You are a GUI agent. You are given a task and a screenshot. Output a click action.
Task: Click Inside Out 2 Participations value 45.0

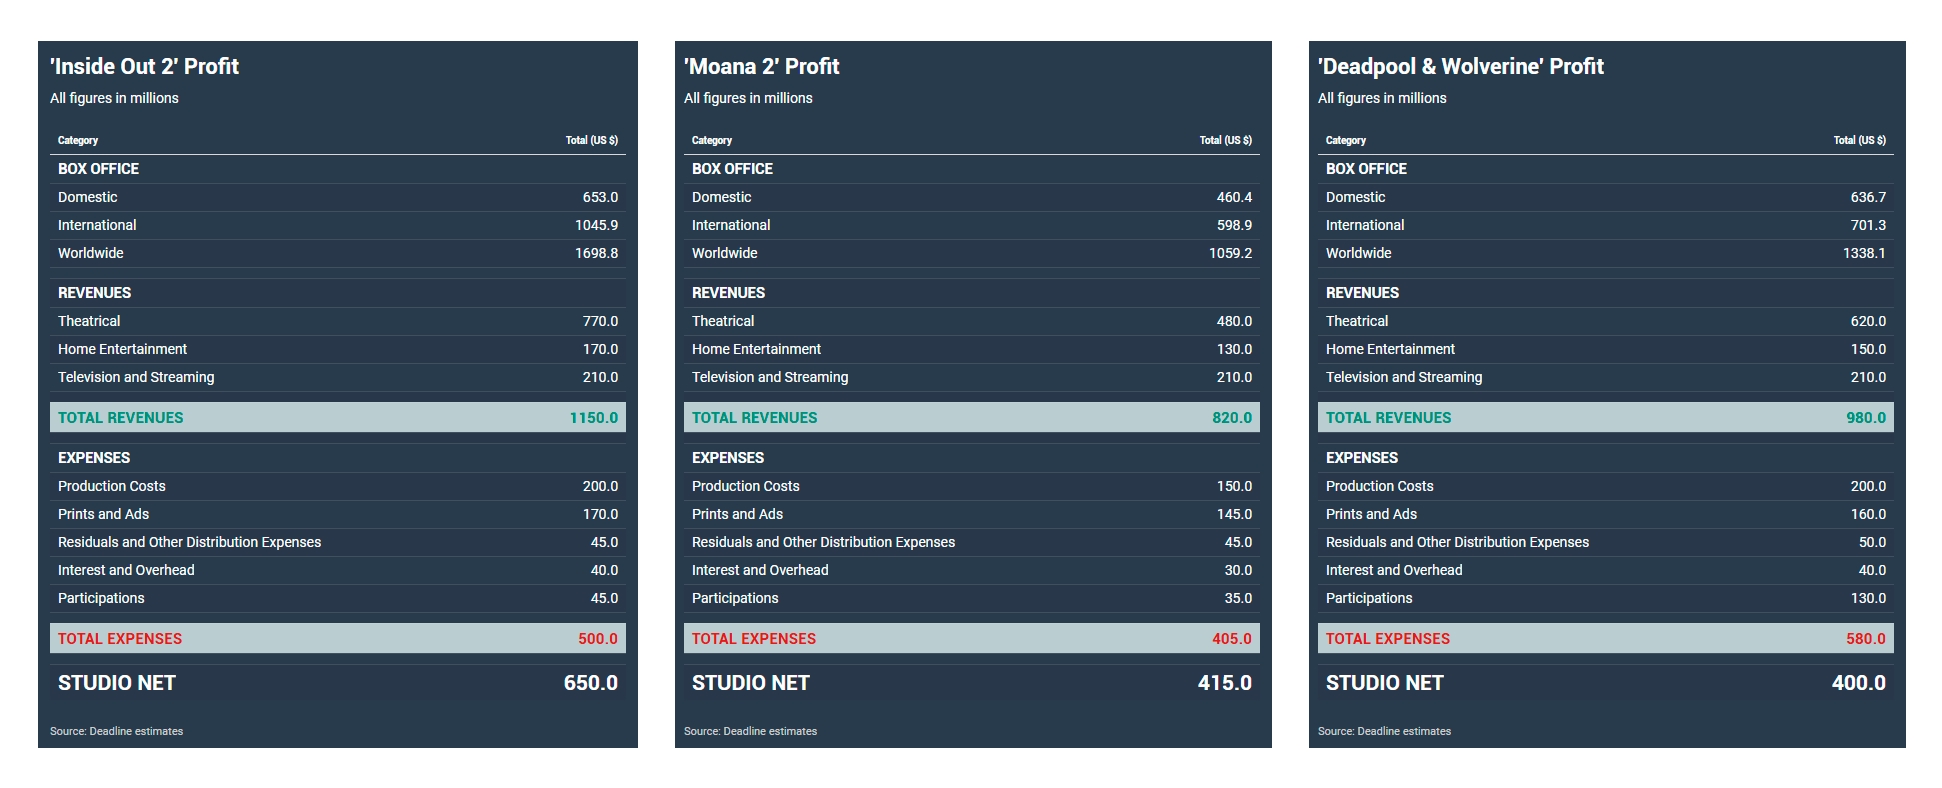pos(604,598)
